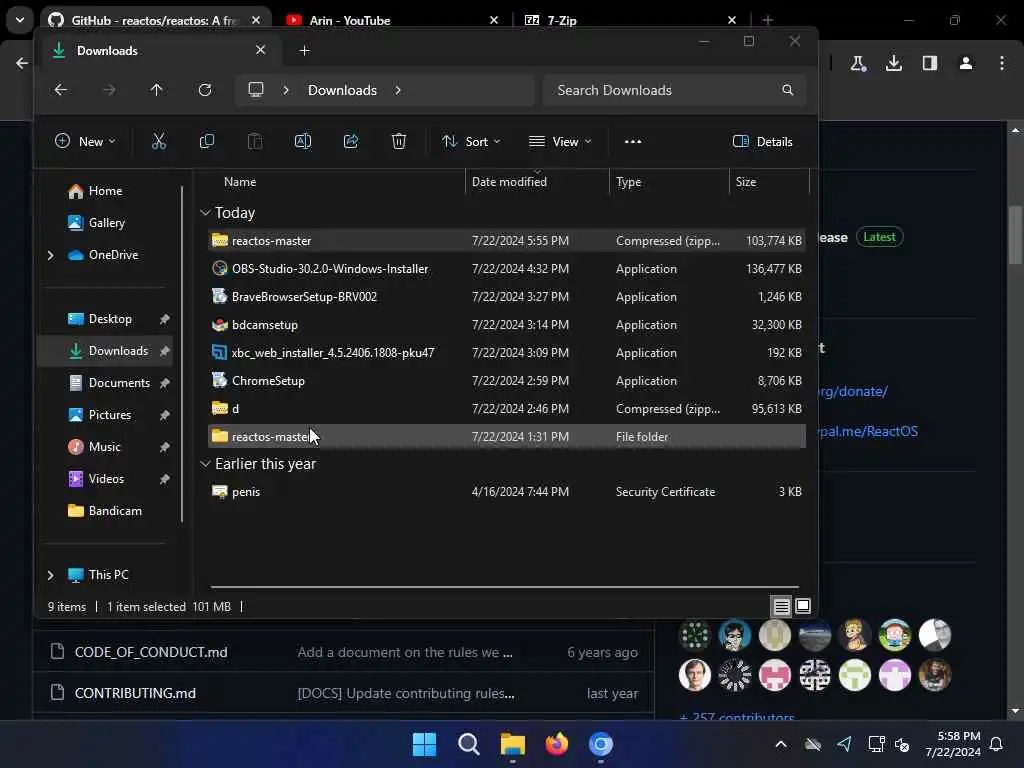Switch to GitHub reactos browser tab

tap(154, 20)
